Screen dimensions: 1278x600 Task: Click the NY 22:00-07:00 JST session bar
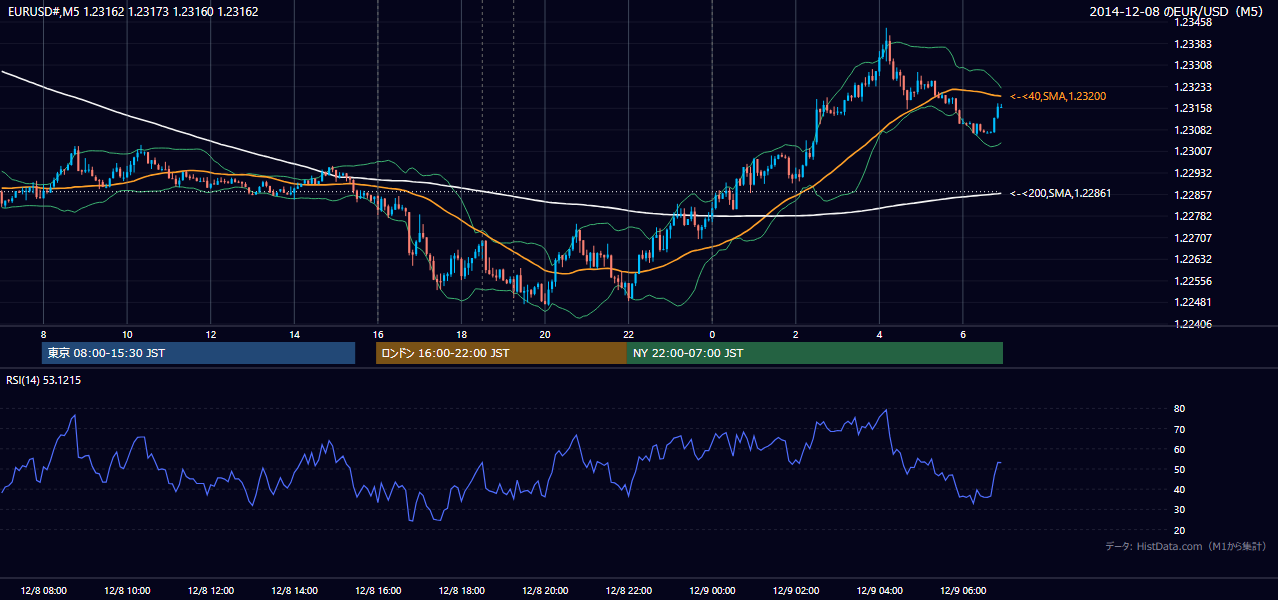[x=815, y=353]
